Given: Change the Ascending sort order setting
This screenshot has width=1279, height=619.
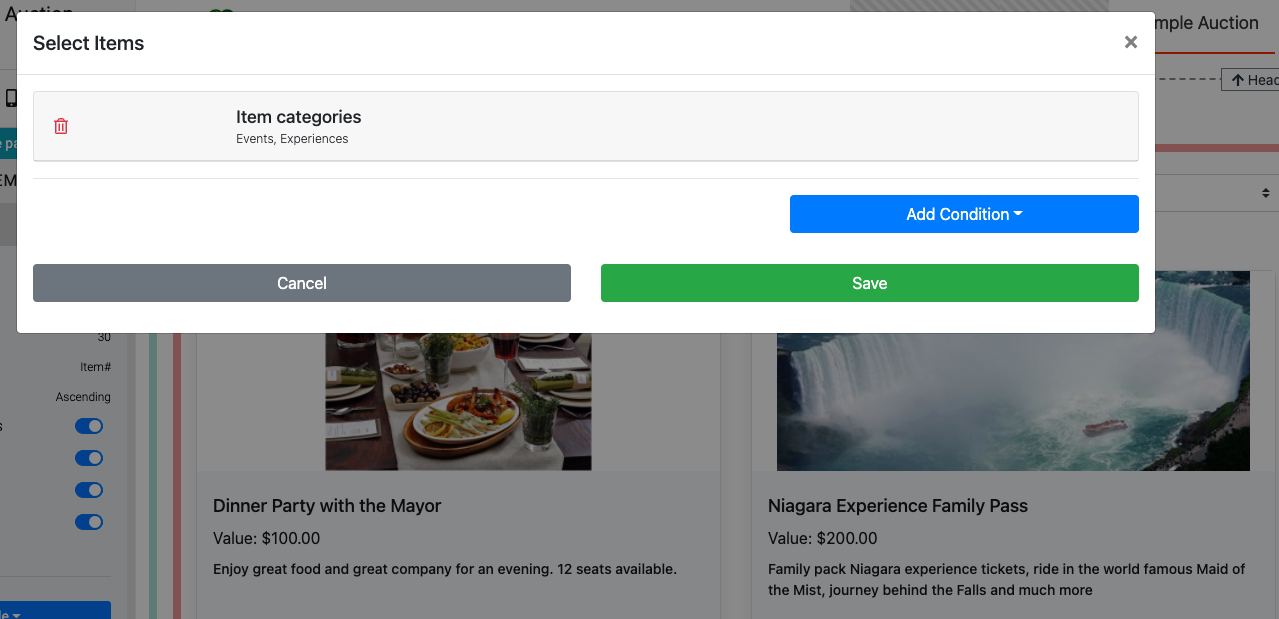Looking at the screenshot, I should [83, 397].
